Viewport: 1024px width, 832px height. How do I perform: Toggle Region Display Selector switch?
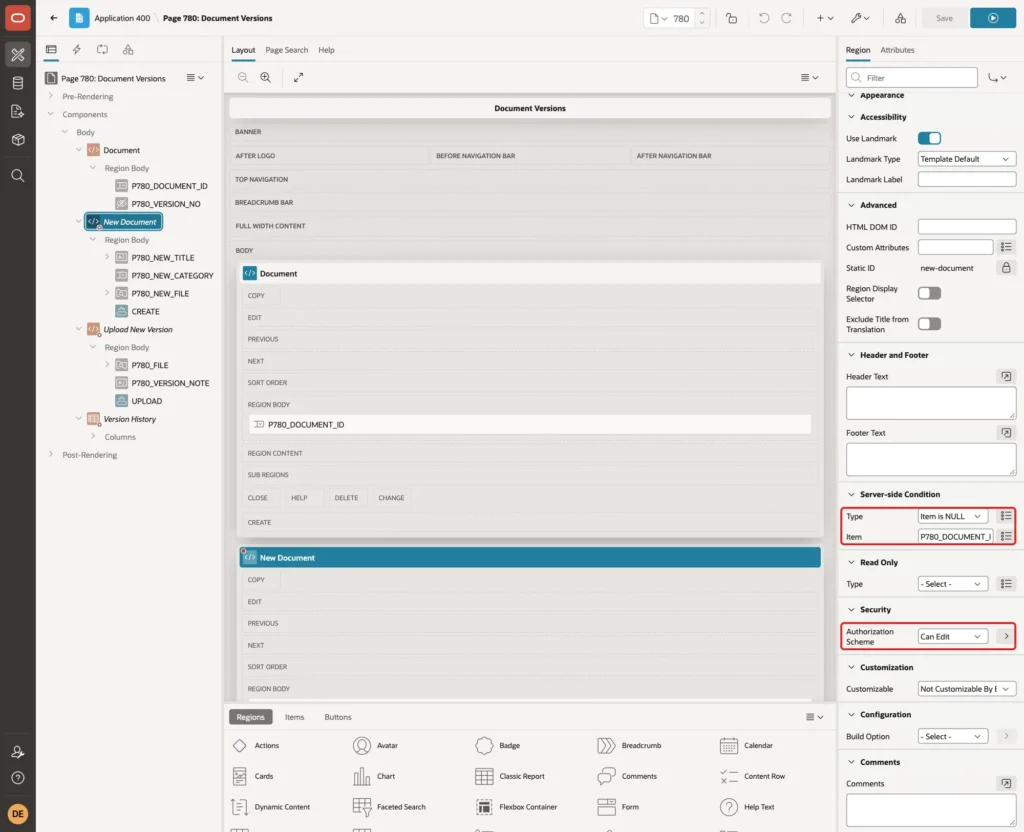point(929,293)
